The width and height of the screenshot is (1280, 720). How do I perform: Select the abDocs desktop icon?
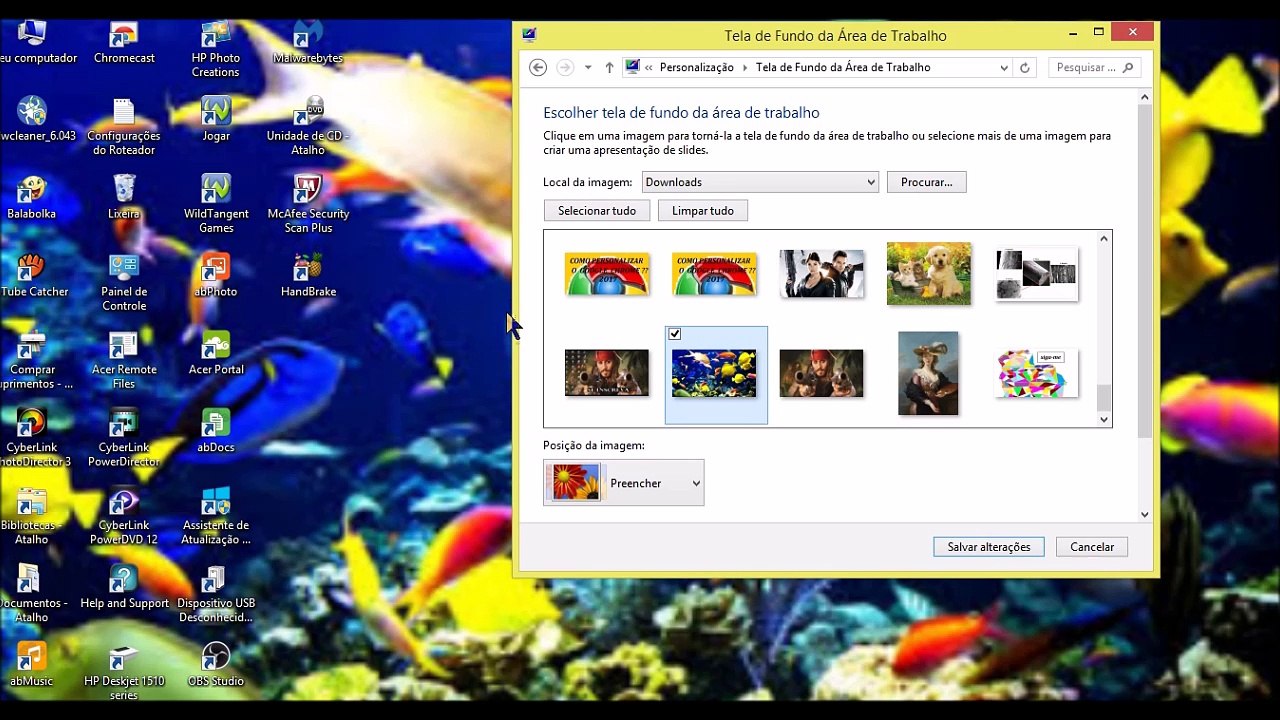click(216, 432)
